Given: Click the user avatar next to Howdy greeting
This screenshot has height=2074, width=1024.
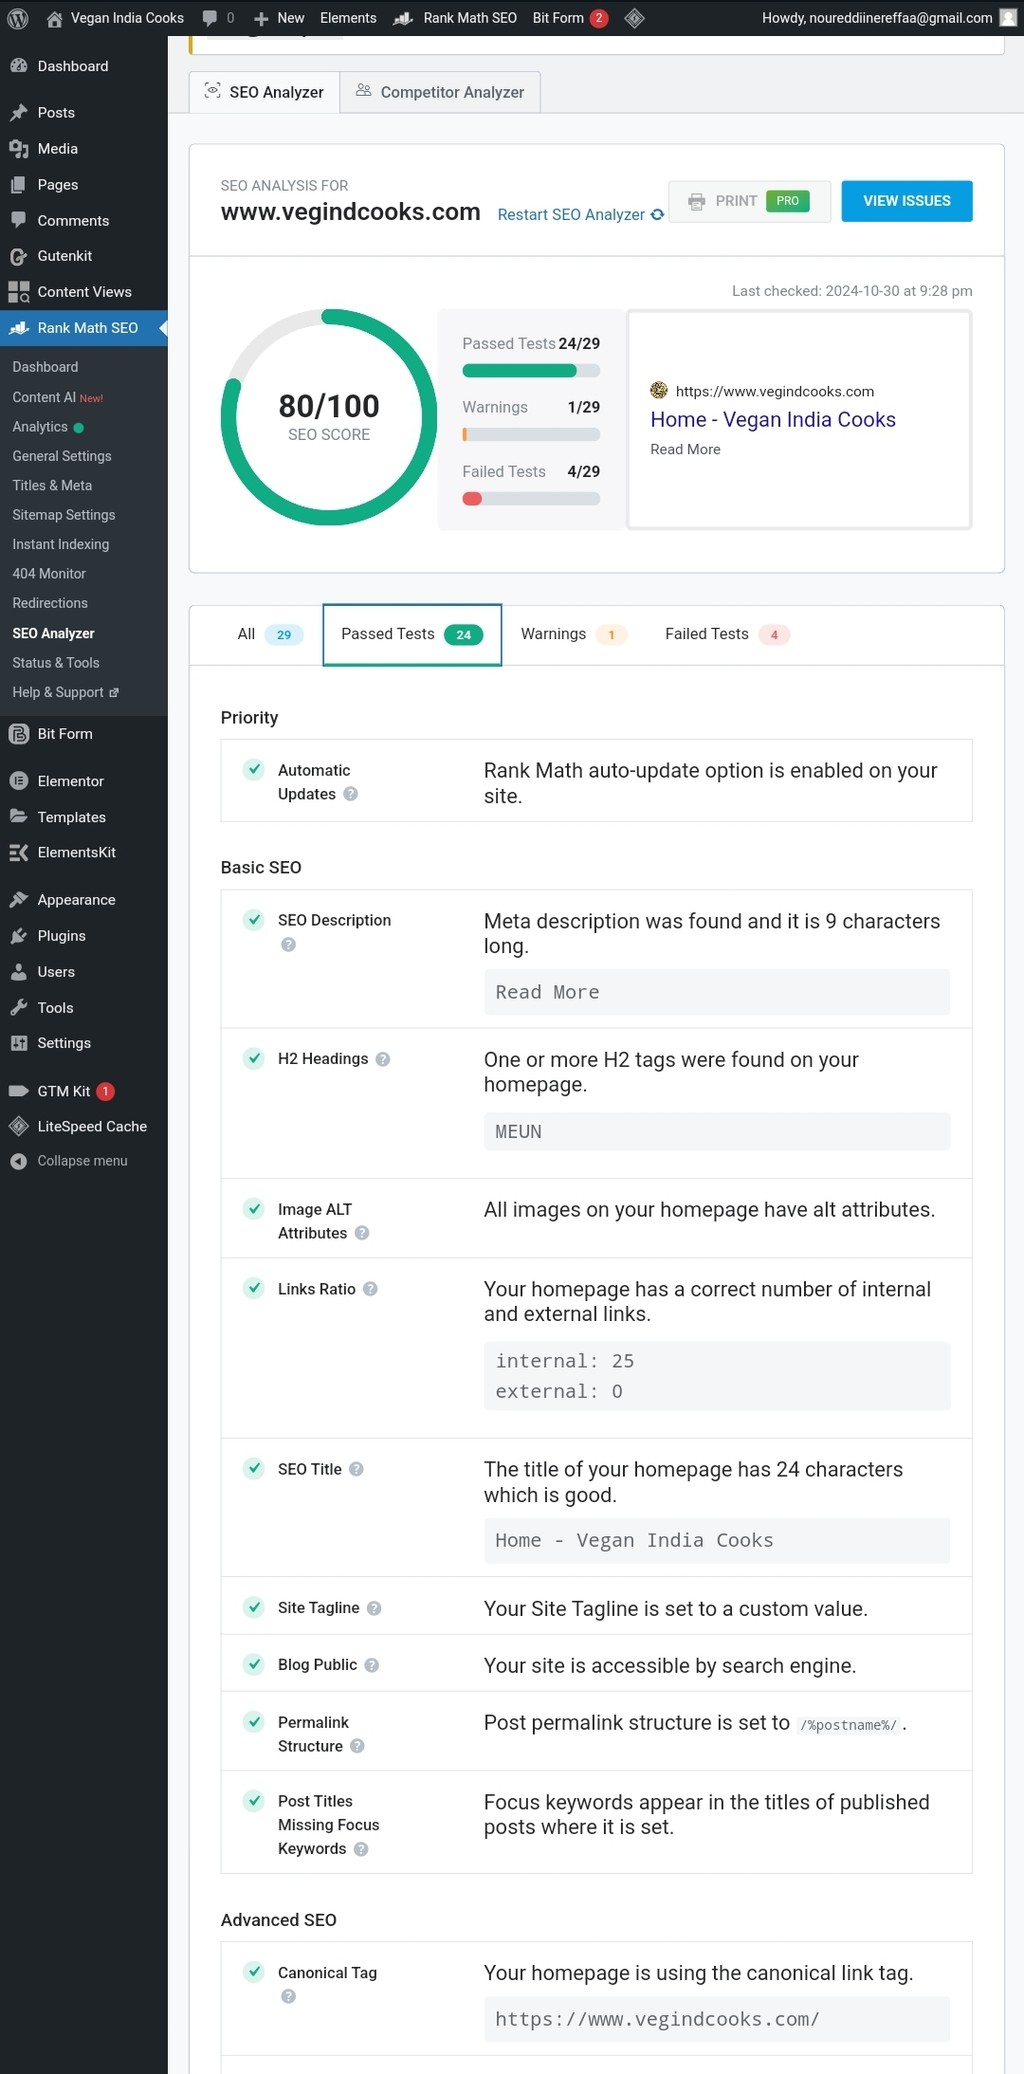Looking at the screenshot, I should point(1008,18).
